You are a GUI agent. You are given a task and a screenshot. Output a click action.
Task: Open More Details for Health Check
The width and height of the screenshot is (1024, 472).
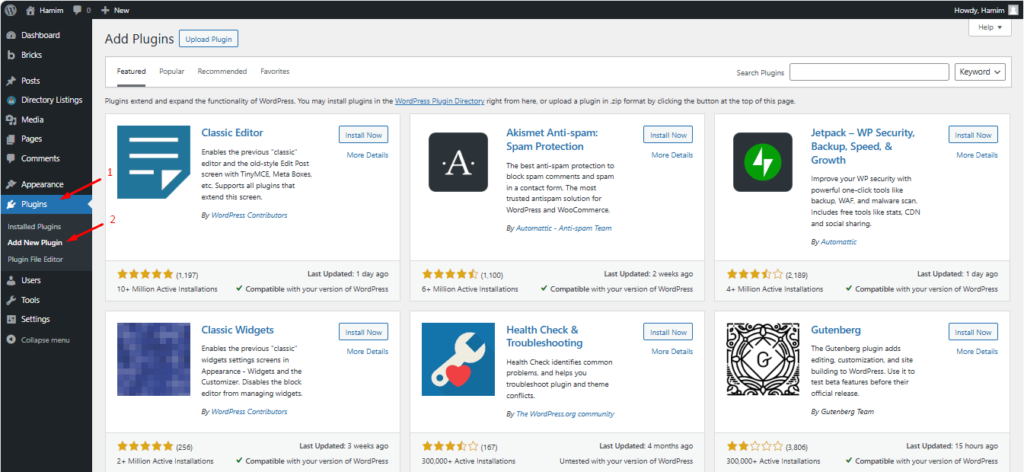(672, 352)
